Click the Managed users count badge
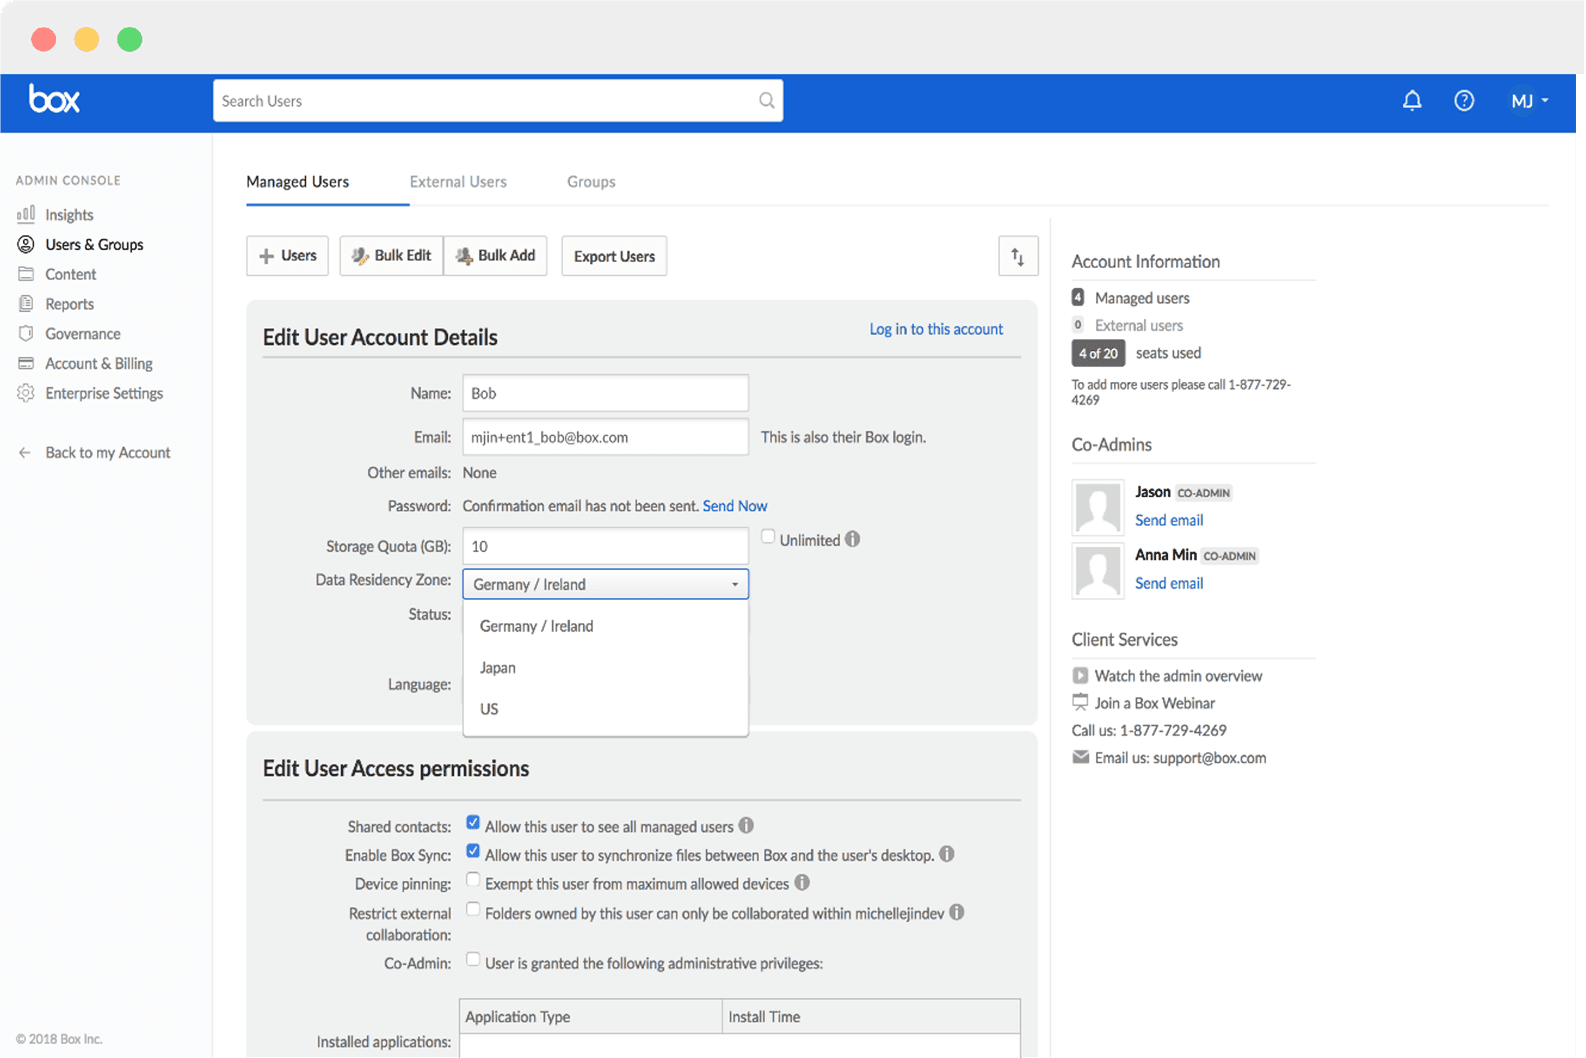 1078,297
